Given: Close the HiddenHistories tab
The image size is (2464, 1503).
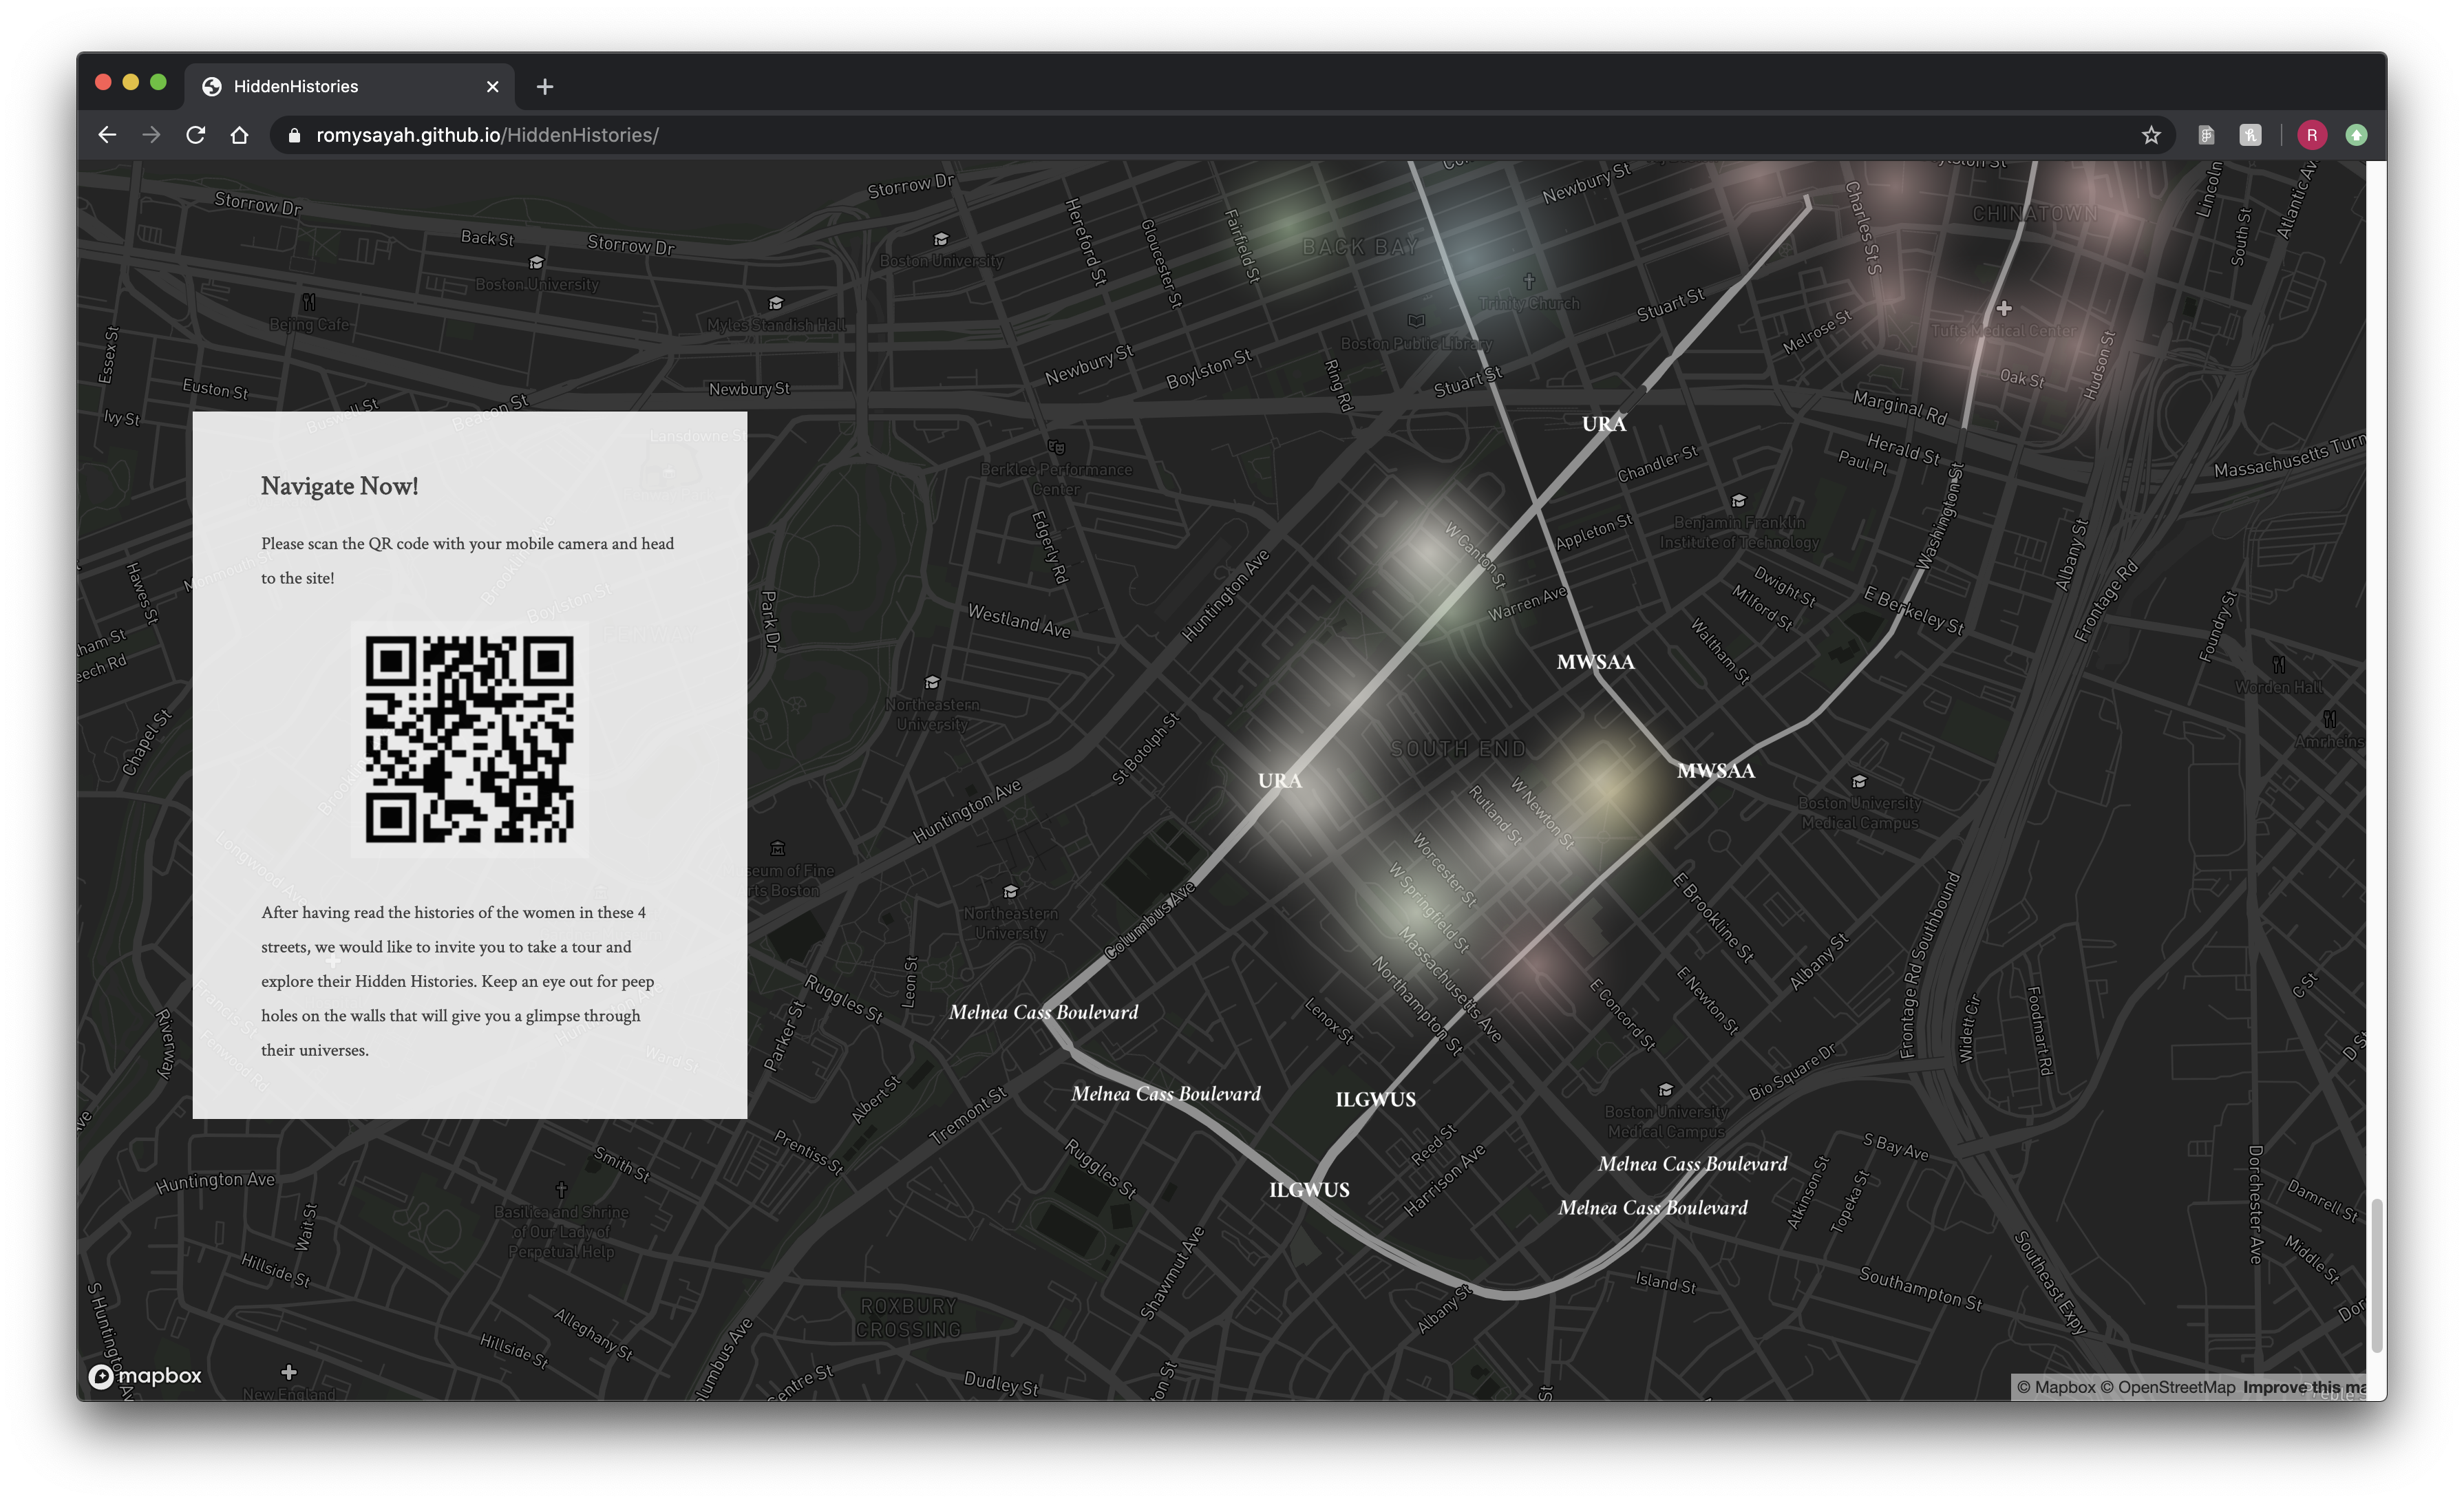Looking at the screenshot, I should pyautogui.click(x=492, y=87).
